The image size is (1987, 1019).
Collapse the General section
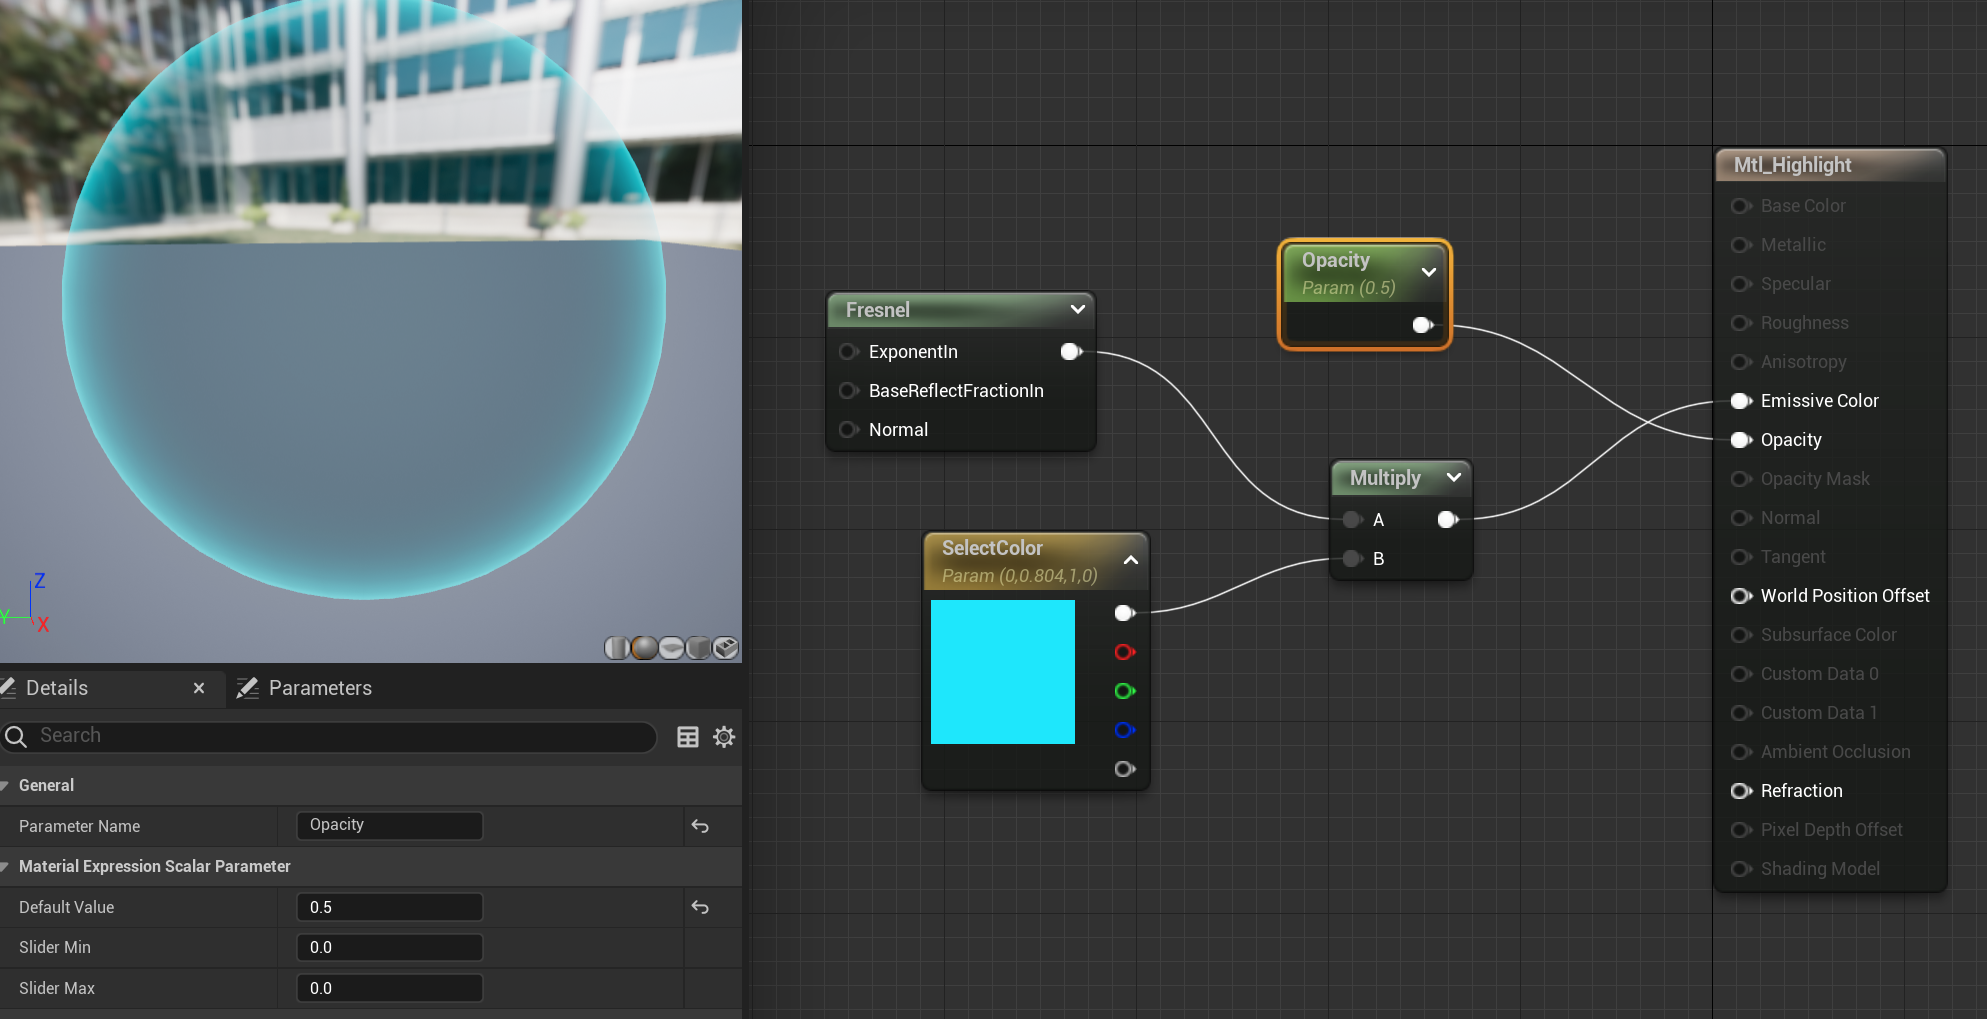pyautogui.click(x=6, y=786)
